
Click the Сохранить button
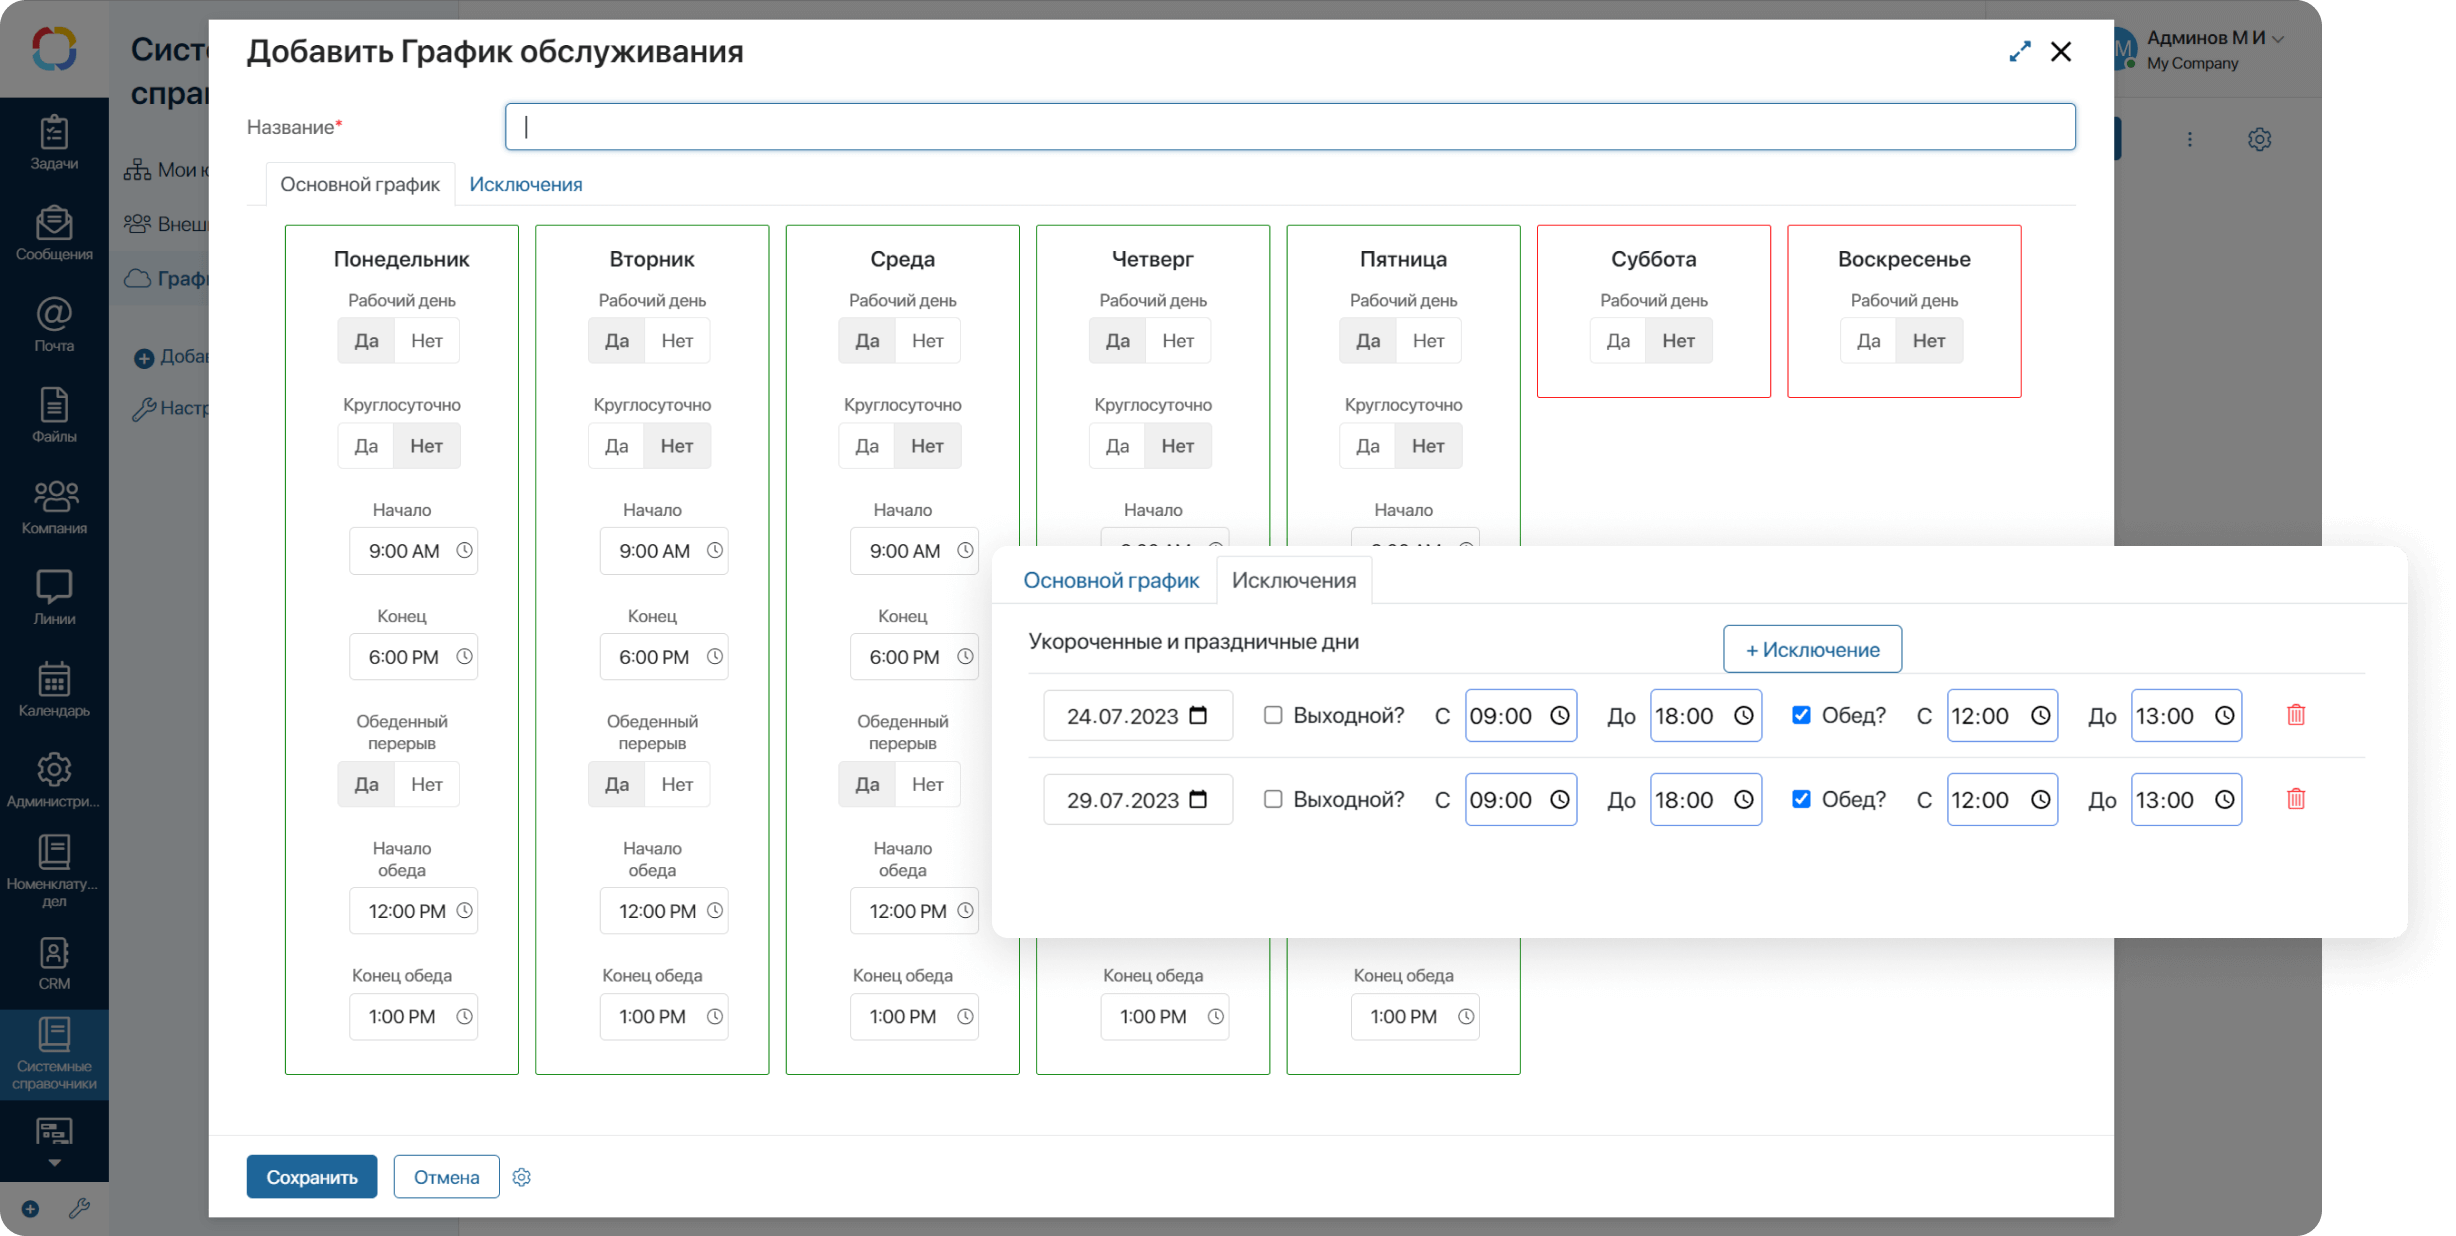click(312, 1177)
